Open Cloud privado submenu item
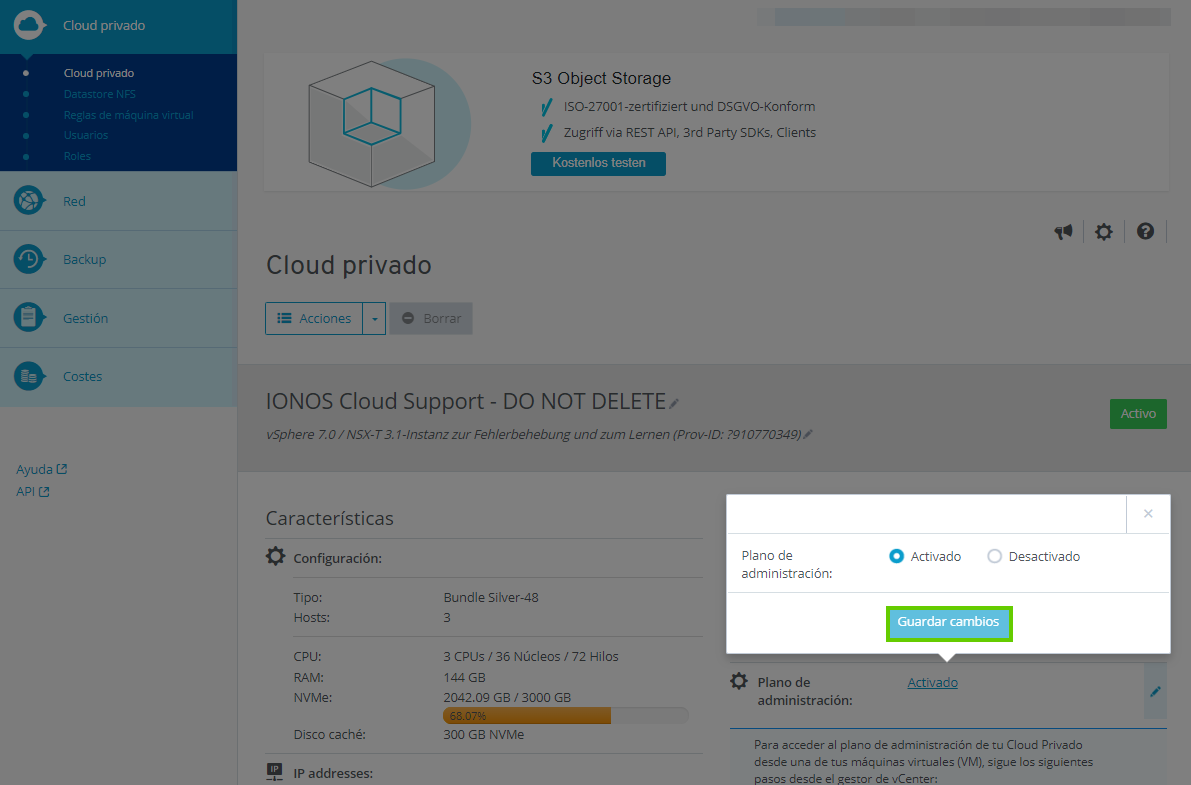Viewport: 1191px width, 785px height. pyautogui.click(x=99, y=73)
